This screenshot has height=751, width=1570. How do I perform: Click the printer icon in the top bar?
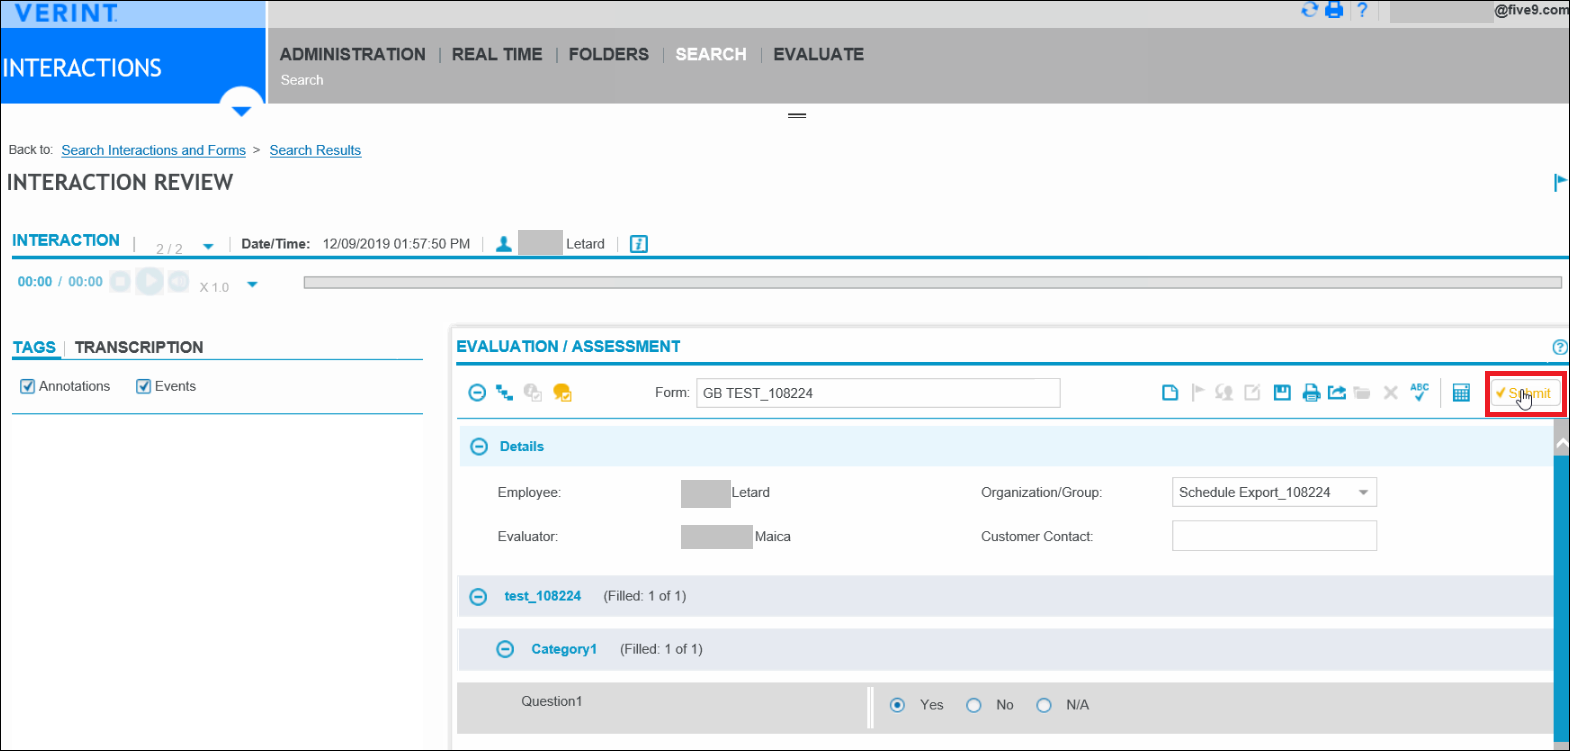(1334, 10)
